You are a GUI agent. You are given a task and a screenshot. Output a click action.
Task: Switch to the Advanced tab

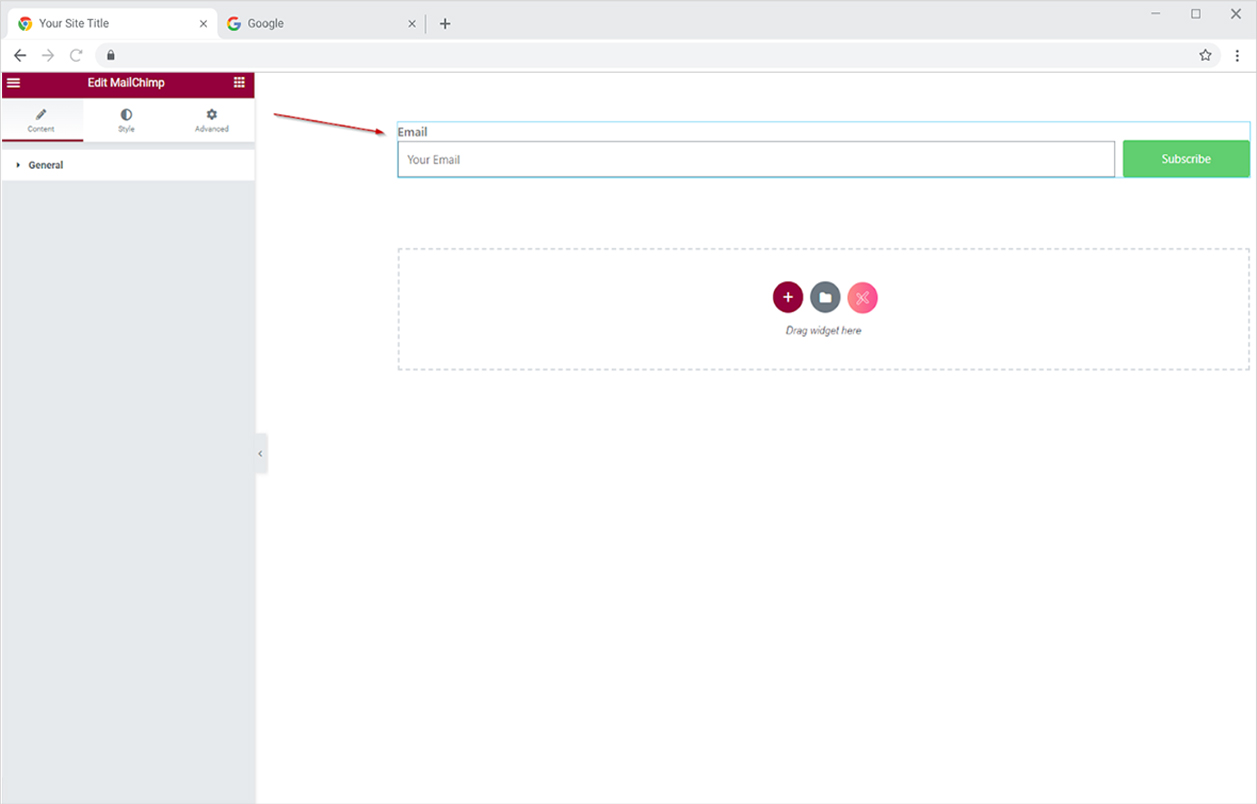(x=211, y=120)
